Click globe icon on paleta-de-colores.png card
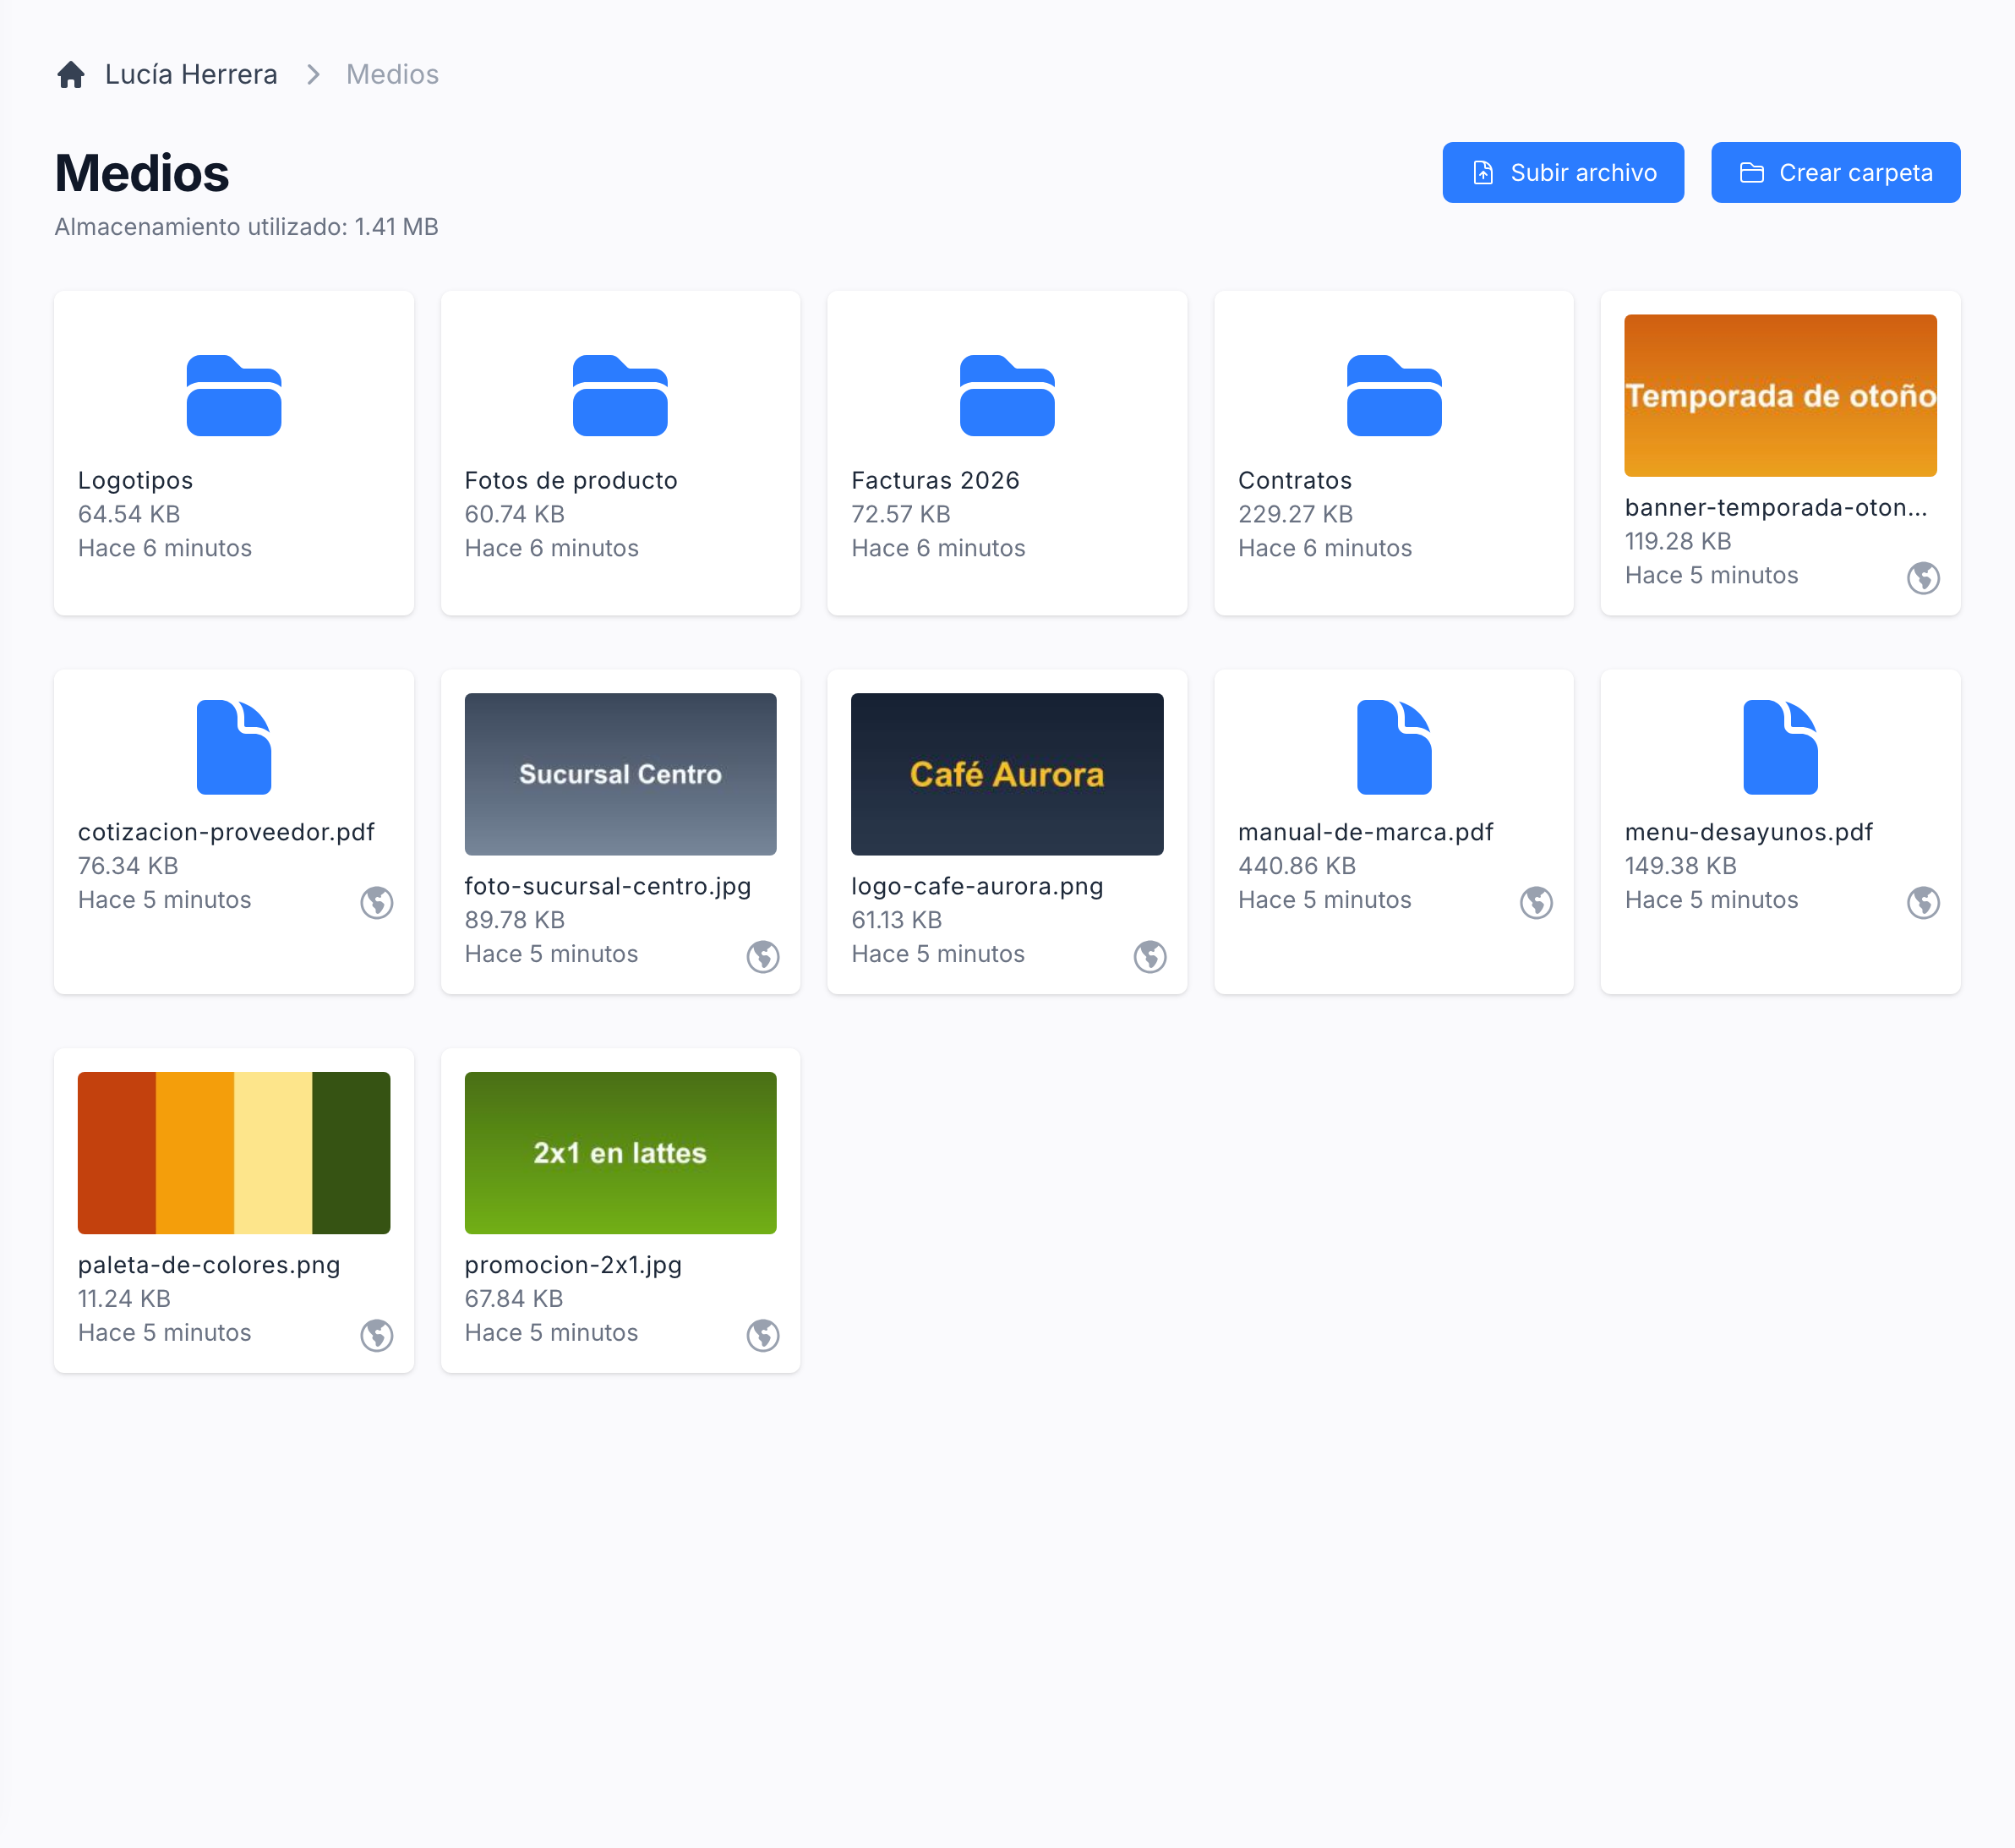 point(377,1336)
